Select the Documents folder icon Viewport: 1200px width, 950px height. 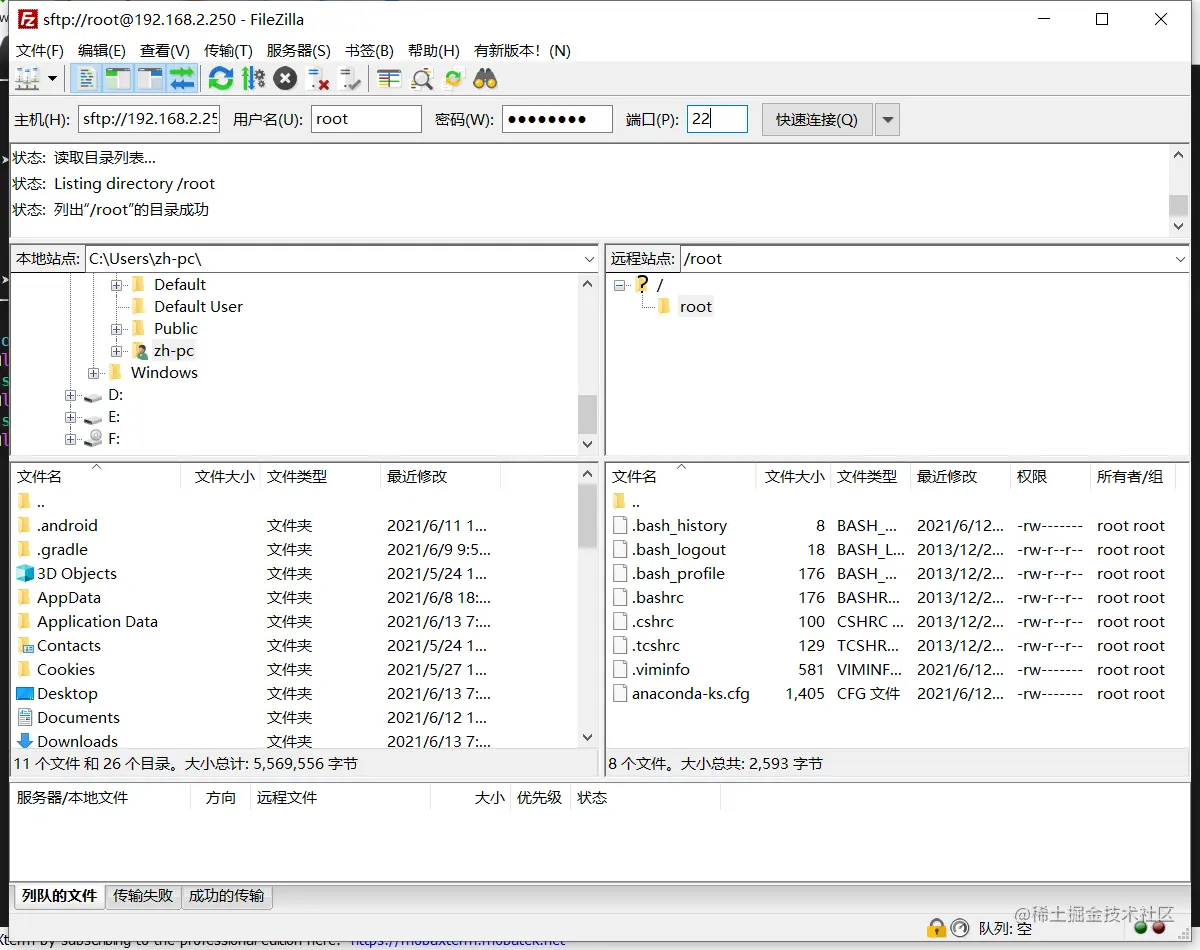click(25, 718)
